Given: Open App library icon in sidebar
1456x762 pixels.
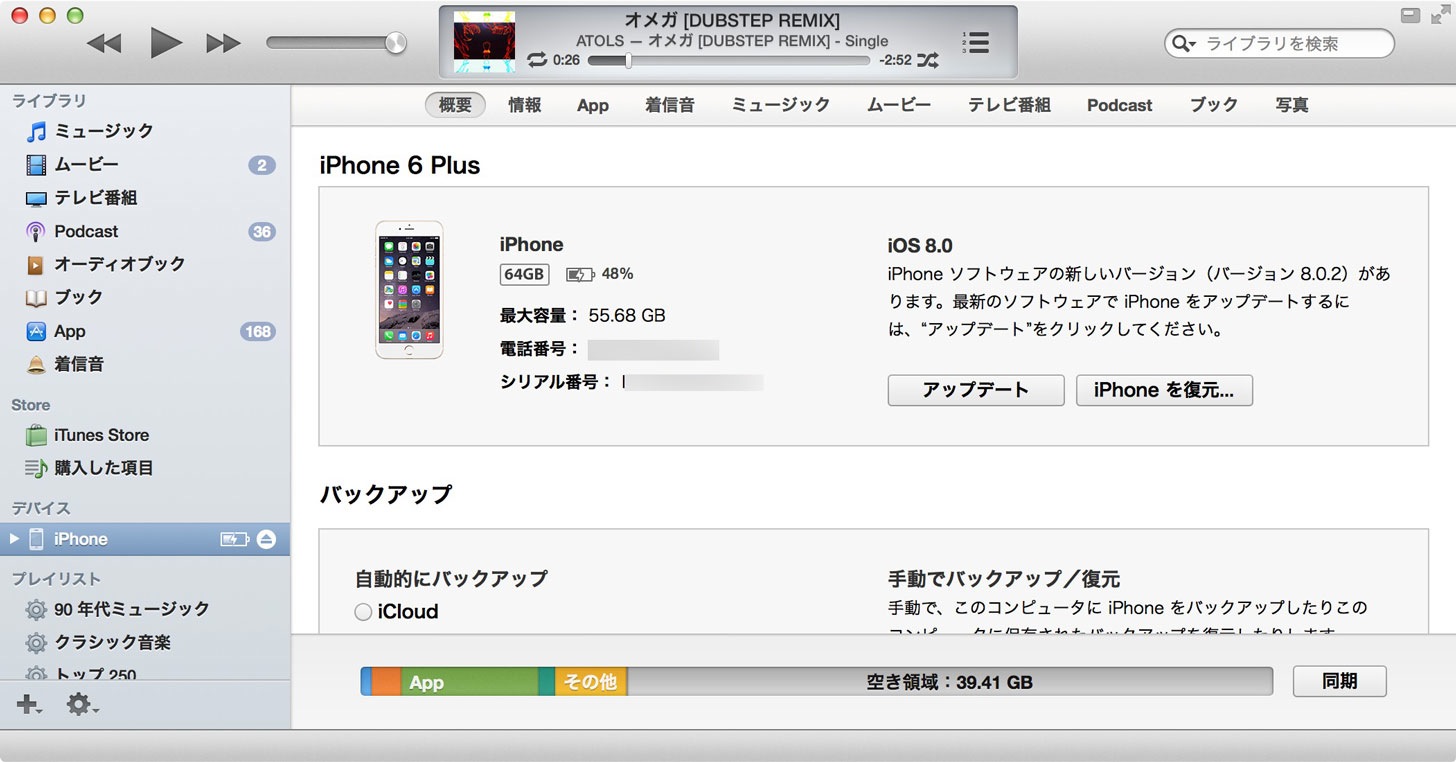Looking at the screenshot, I should [36, 331].
